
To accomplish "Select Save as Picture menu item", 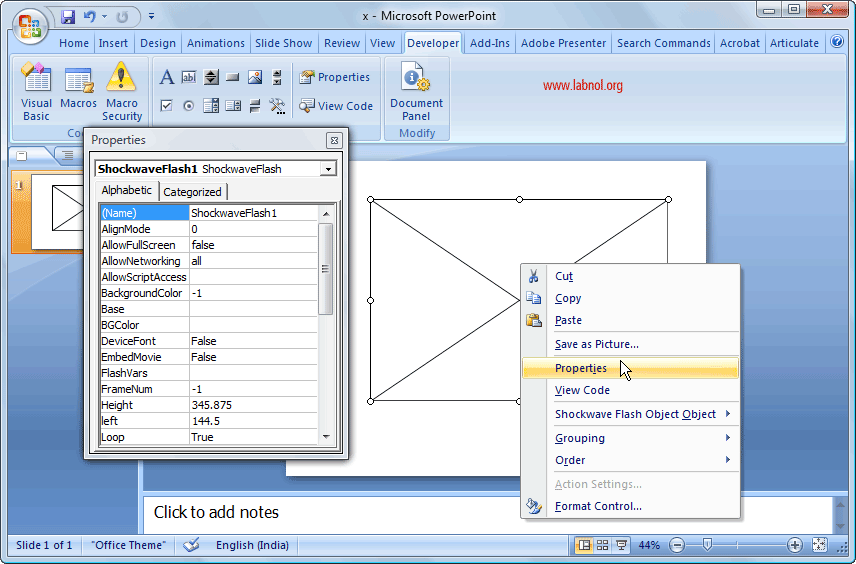I will (631, 344).
